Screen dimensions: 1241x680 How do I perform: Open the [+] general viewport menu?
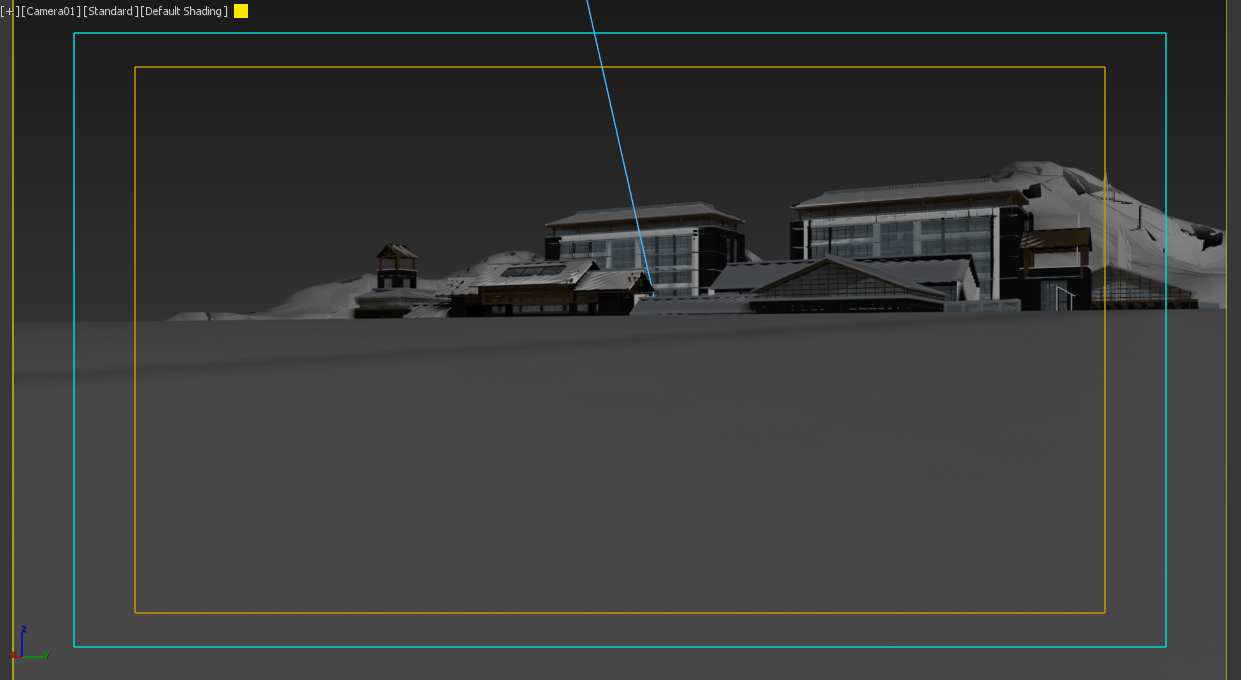(9, 12)
